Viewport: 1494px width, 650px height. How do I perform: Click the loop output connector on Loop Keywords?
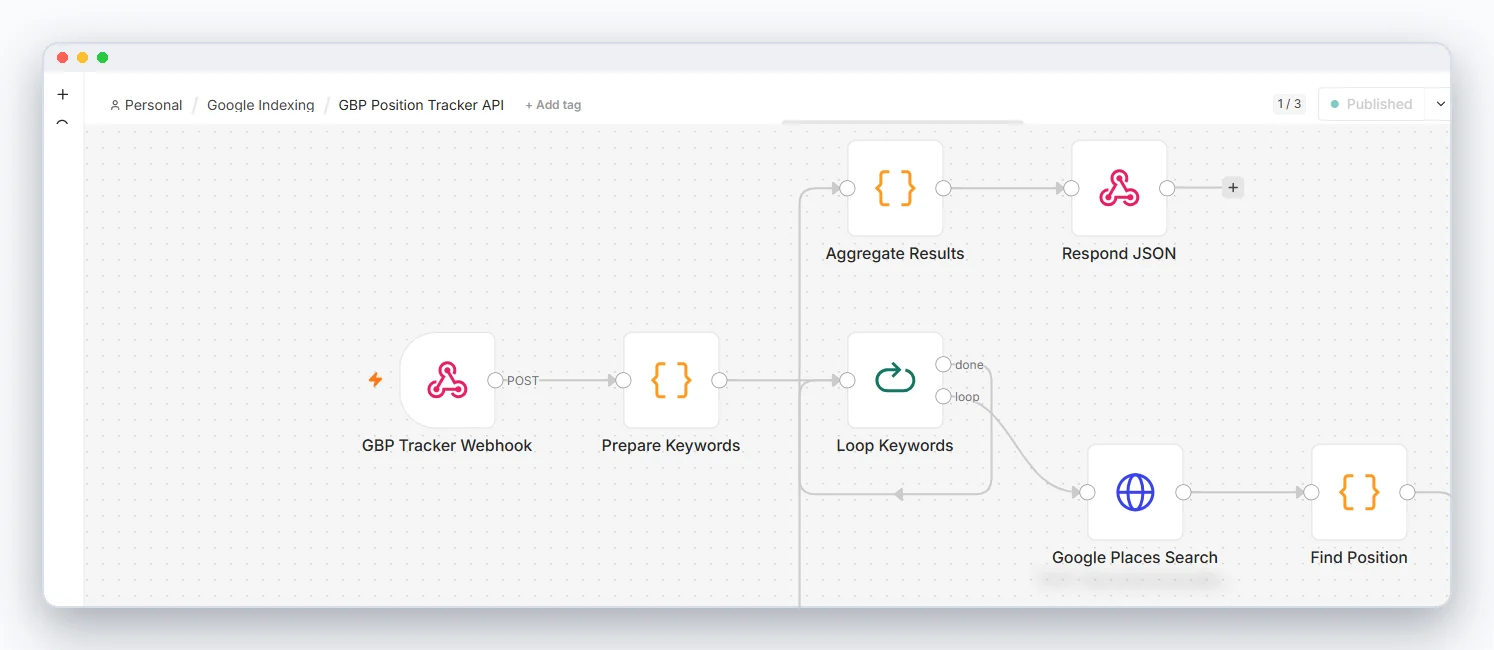943,396
